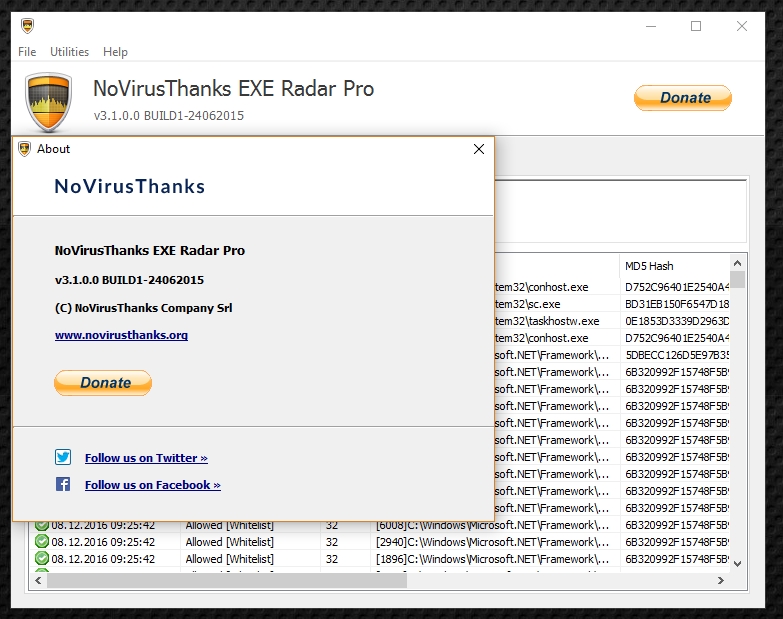Image resolution: width=783 pixels, height=619 pixels.
Task: Maximize the main window
Action: [x=696, y=26]
